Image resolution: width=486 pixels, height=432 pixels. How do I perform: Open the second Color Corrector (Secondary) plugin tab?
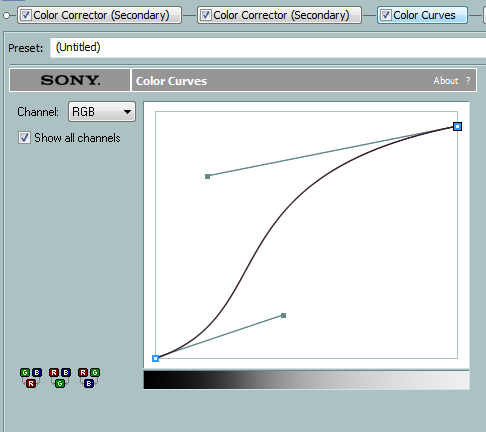click(279, 15)
